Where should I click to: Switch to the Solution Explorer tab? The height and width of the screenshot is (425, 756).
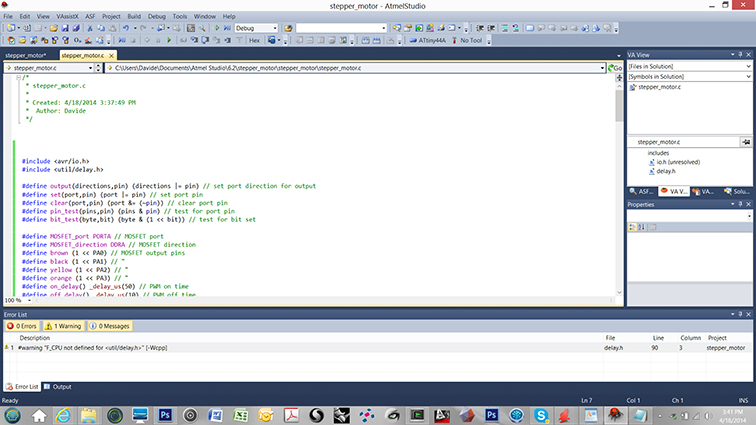pos(737,192)
